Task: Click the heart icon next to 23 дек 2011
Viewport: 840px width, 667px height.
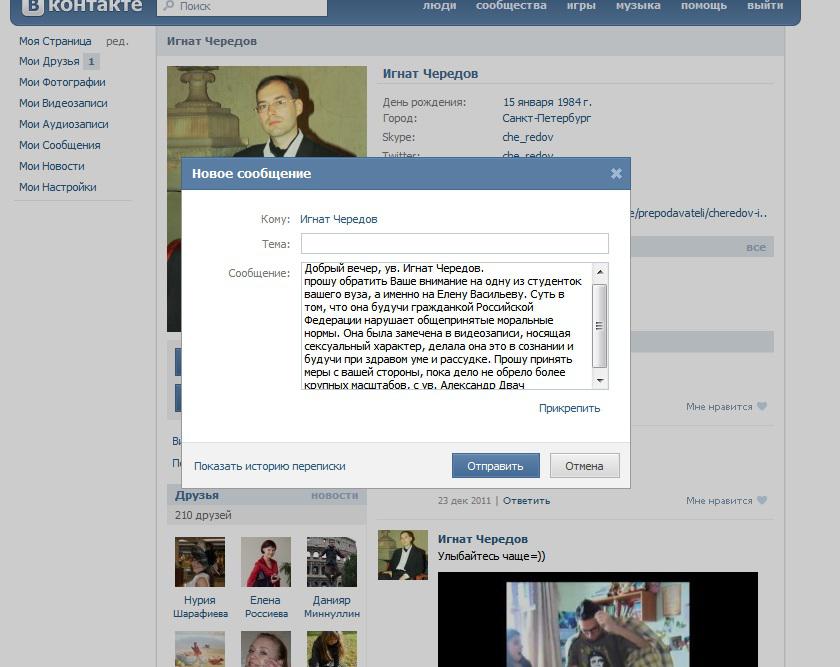Action: tap(762, 500)
